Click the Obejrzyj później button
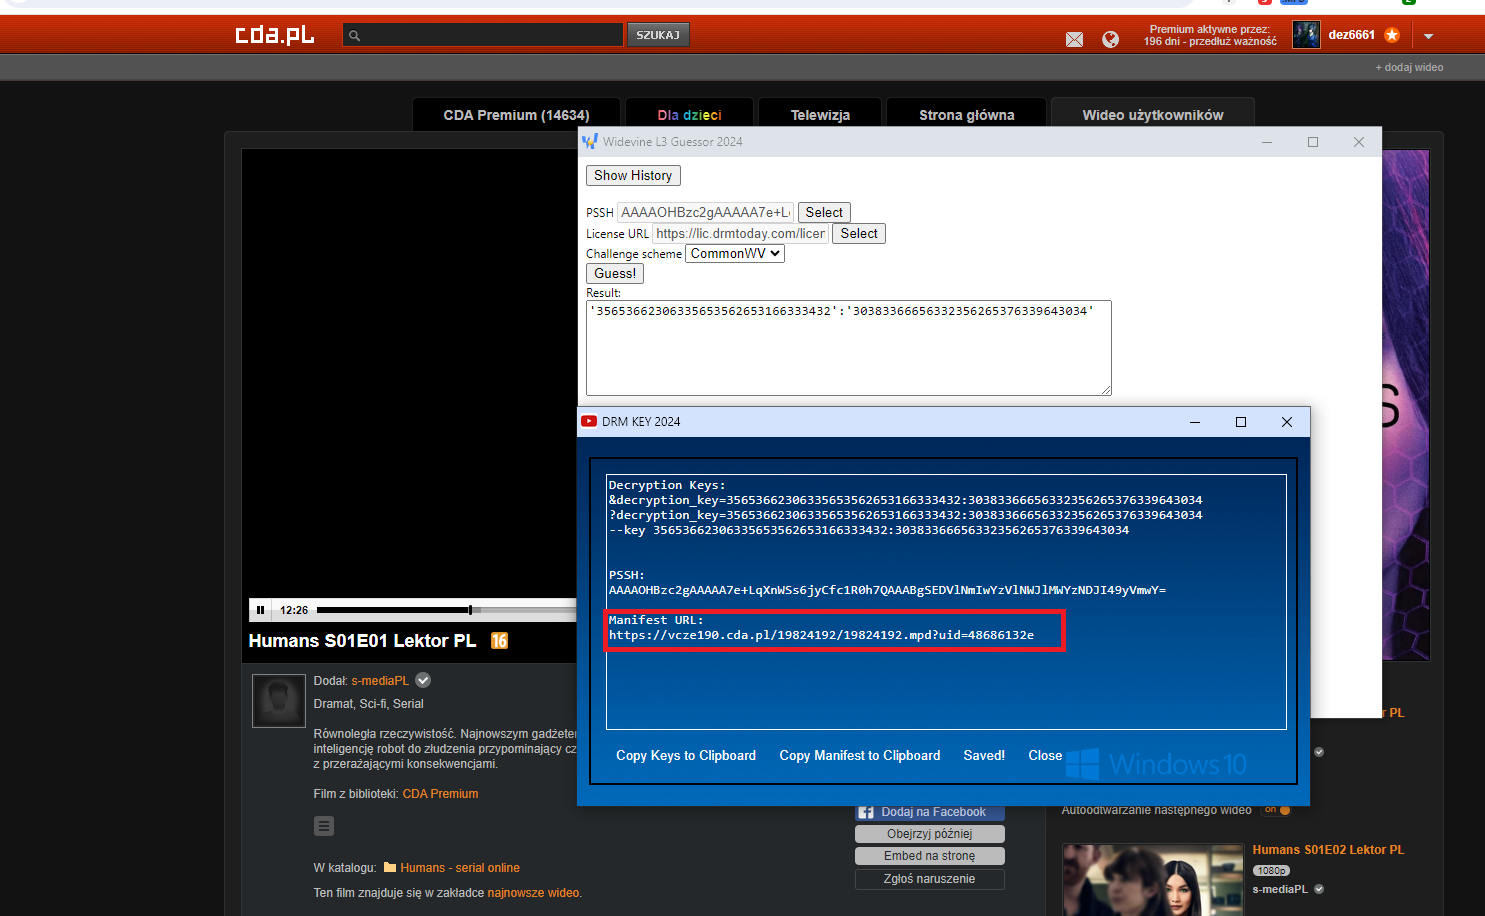Screen dimensions: 1485x916 coord(930,834)
